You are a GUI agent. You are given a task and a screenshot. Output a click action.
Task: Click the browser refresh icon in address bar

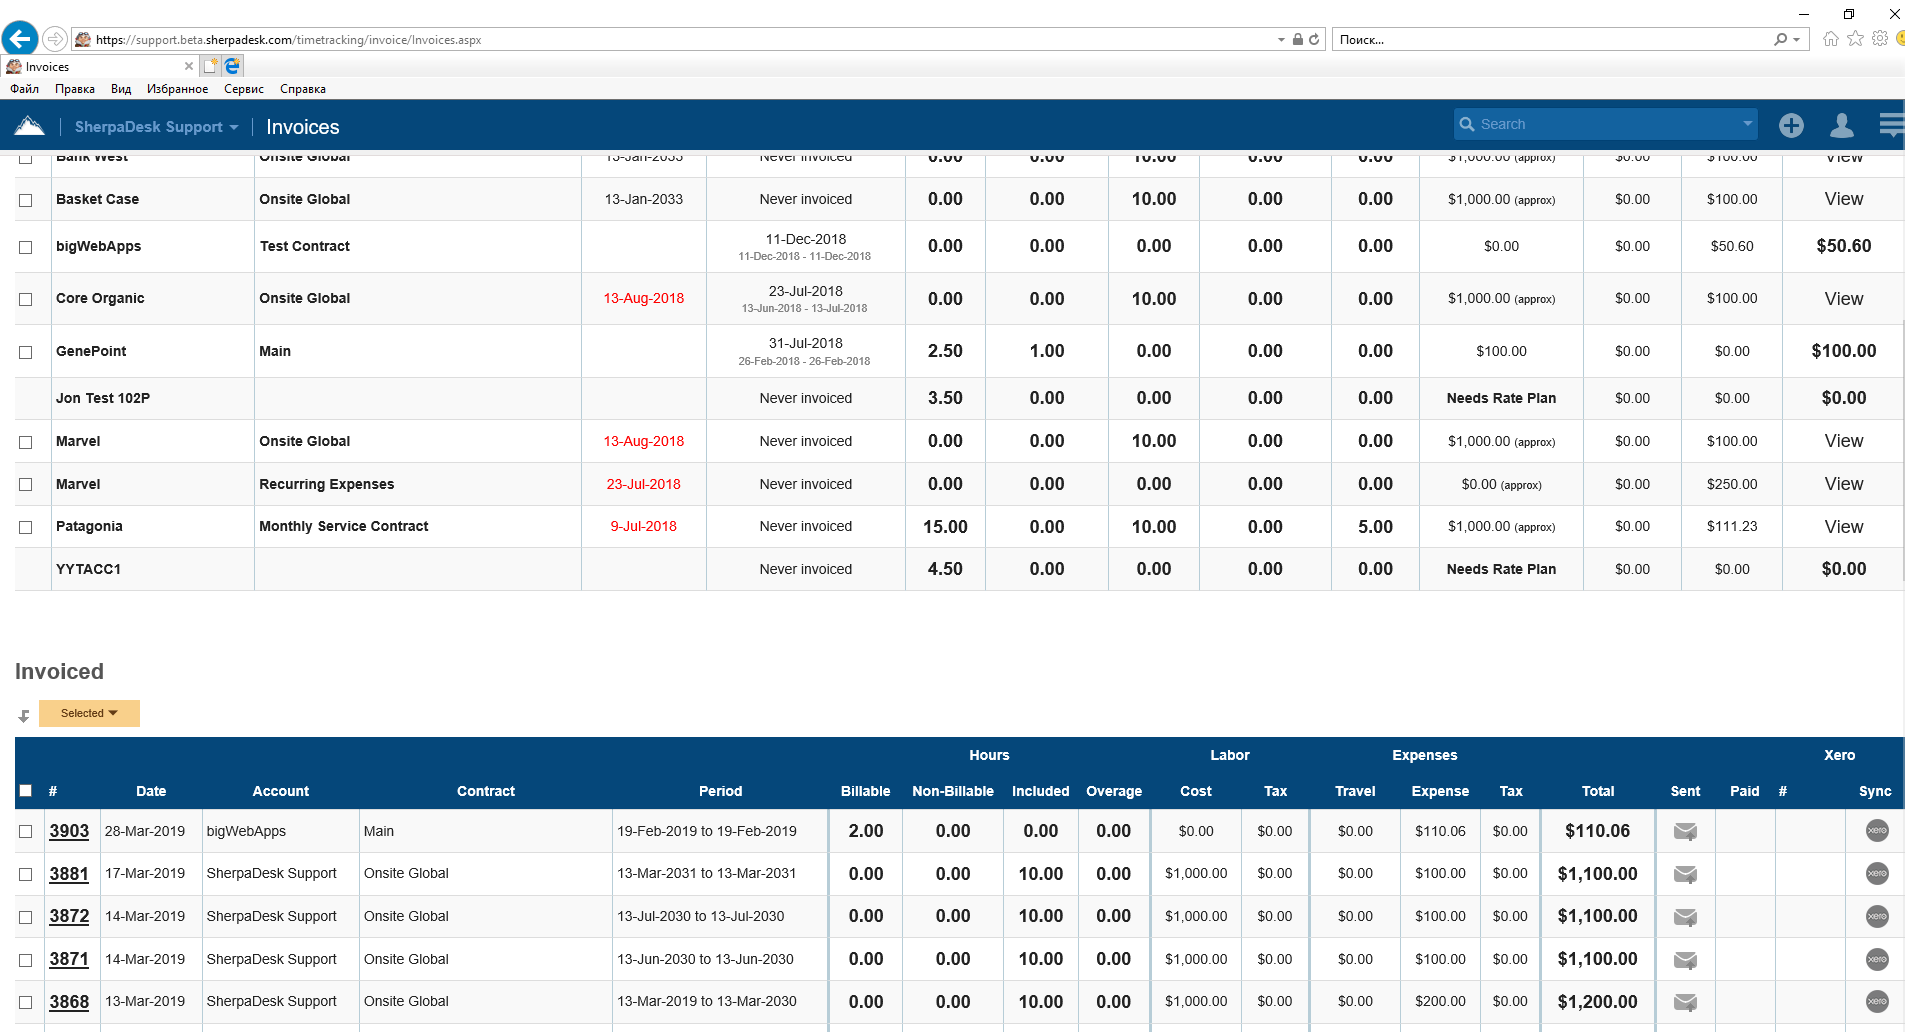tap(1314, 40)
